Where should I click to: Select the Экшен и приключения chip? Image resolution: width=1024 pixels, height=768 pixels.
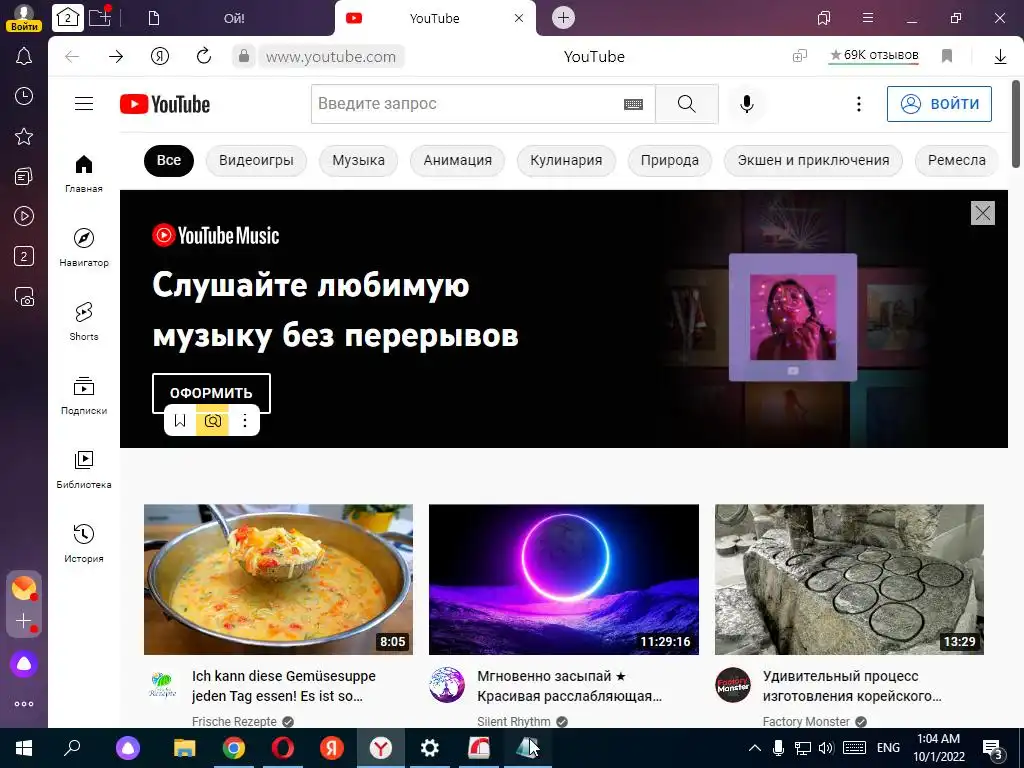pos(813,161)
